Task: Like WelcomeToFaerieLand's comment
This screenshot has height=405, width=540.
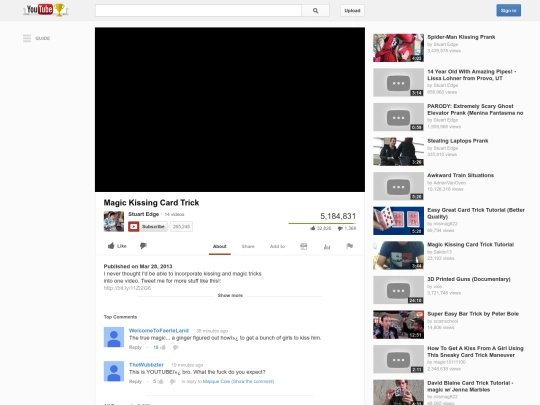Action: point(163,347)
